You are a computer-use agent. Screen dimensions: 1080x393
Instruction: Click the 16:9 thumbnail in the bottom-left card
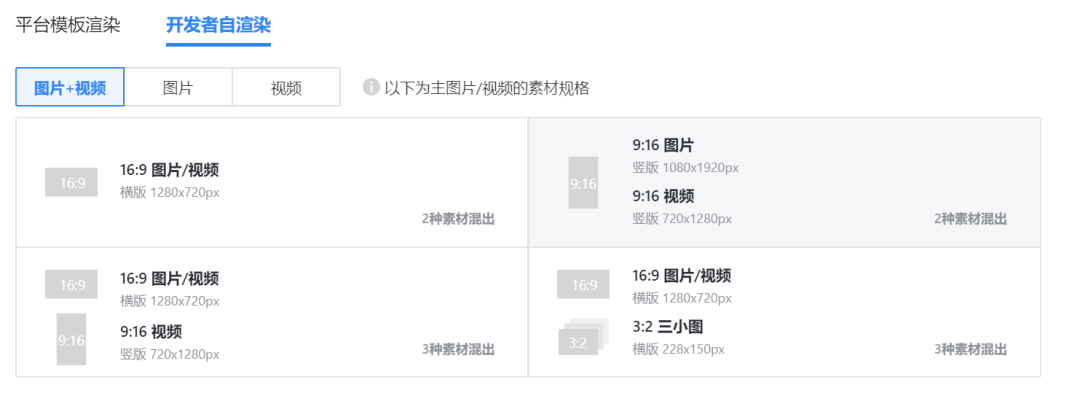point(72,284)
